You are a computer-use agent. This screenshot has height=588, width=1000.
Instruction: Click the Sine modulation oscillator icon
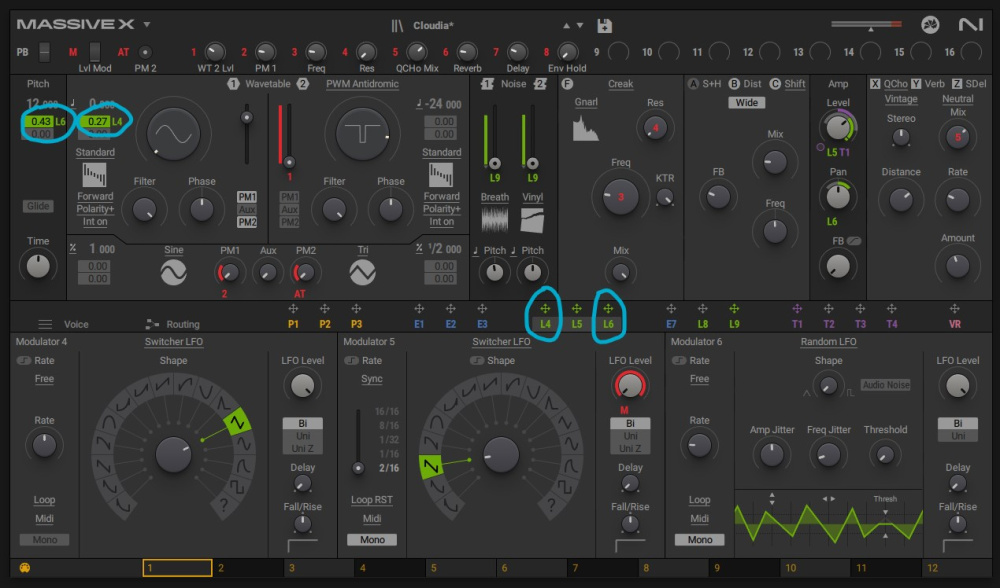[x=173, y=273]
